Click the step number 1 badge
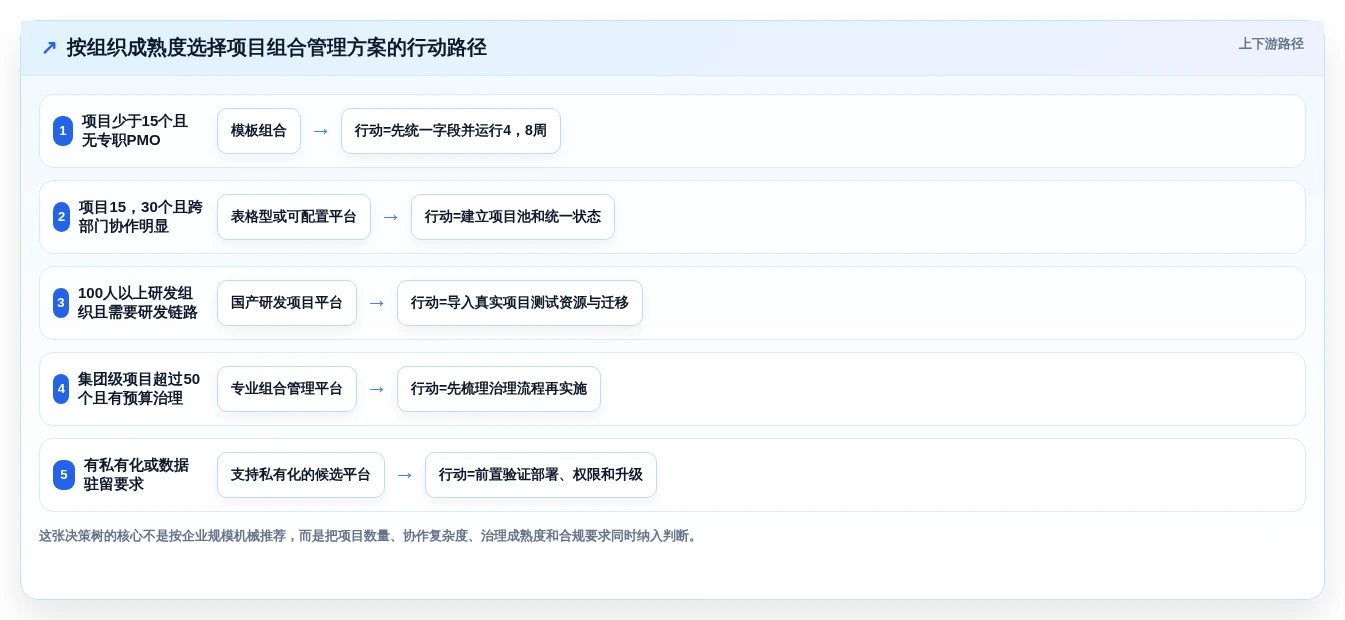 click(x=63, y=131)
